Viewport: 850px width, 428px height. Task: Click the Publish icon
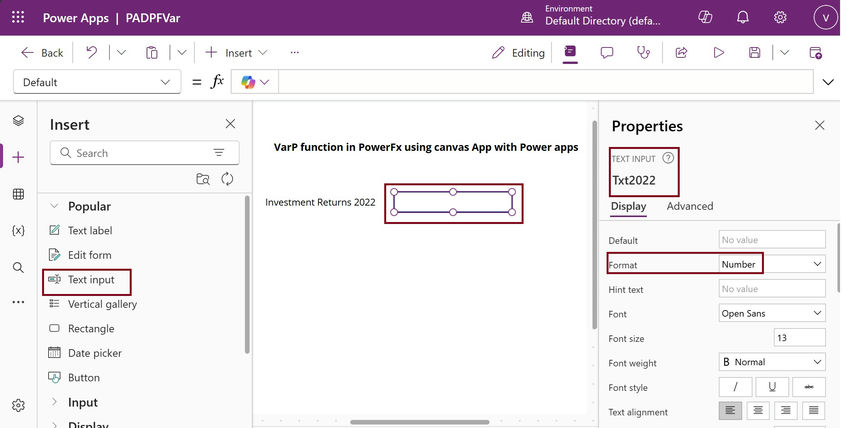[x=815, y=53]
